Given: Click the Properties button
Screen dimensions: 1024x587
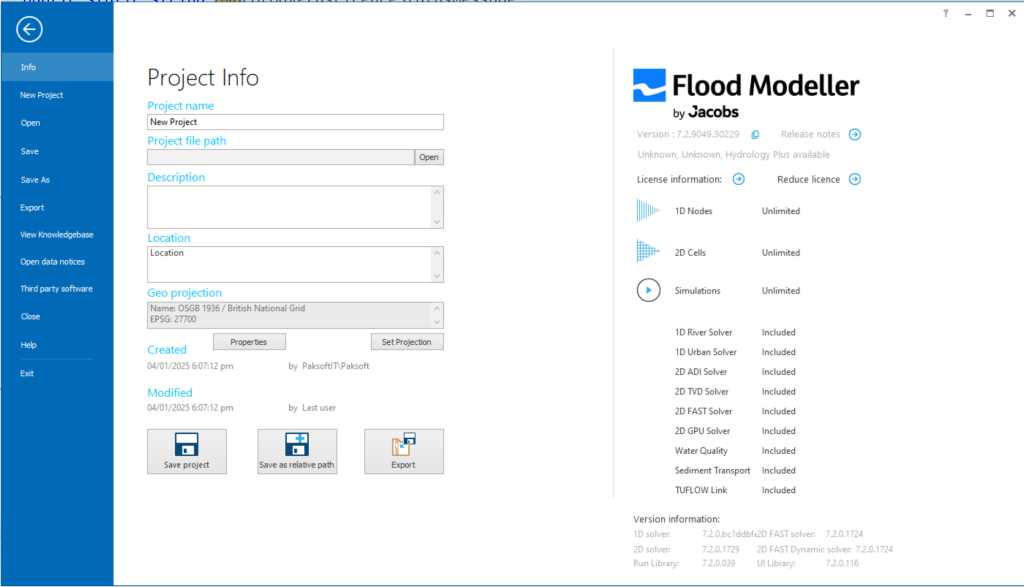Looking at the screenshot, I should click(x=248, y=341).
